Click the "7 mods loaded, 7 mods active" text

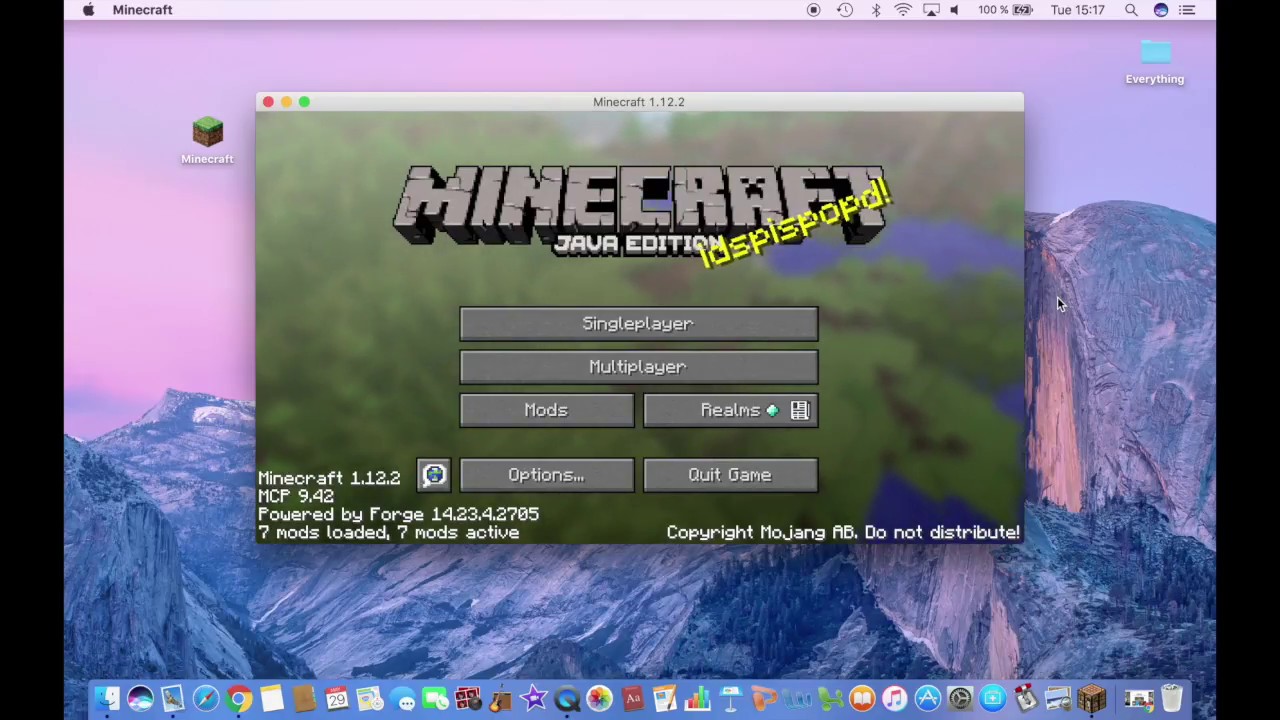coord(388,533)
